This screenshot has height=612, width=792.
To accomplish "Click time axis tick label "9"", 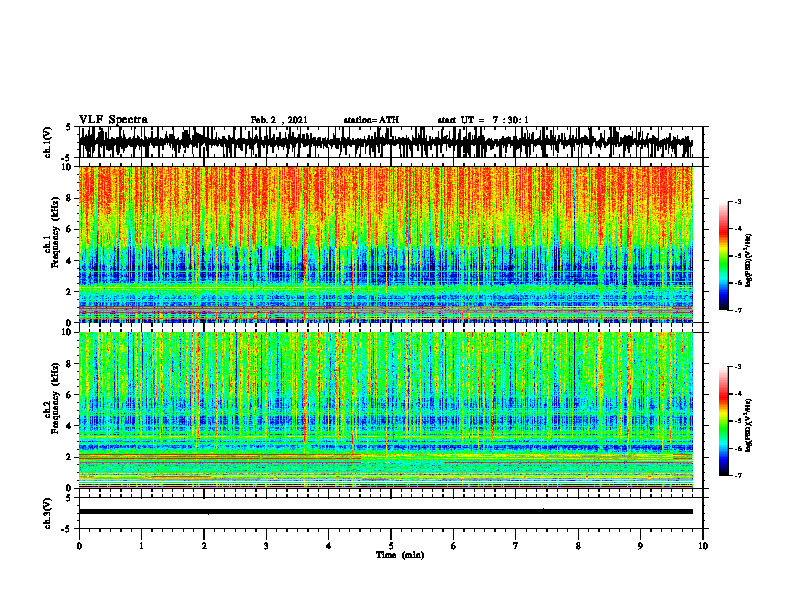I will tap(640, 546).
